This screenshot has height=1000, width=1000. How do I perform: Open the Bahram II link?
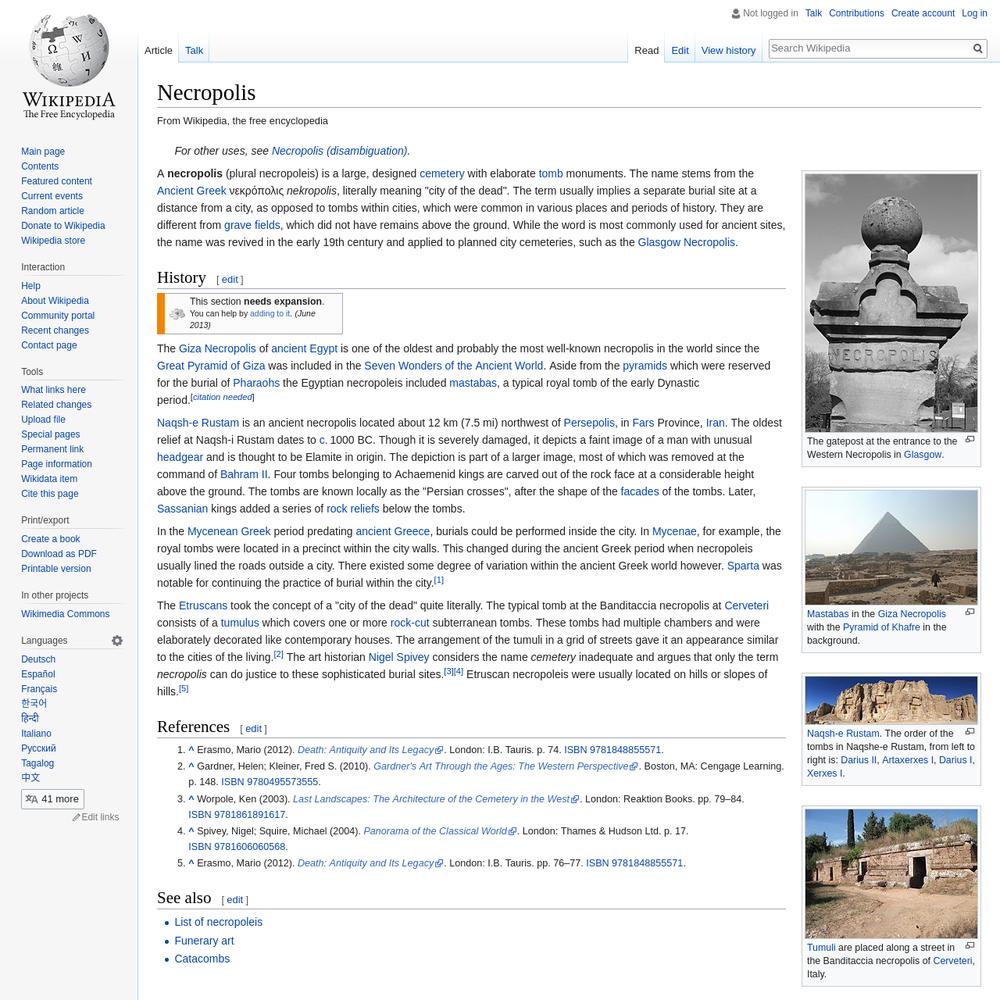(244, 474)
